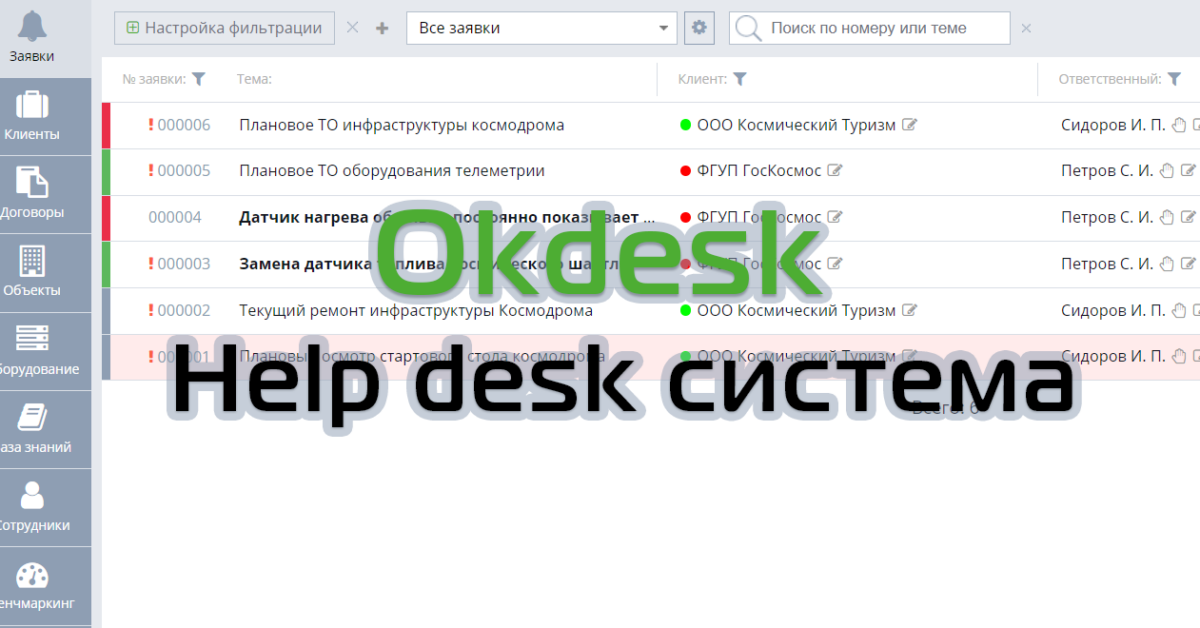Click the green status dot of request 000002
The width and height of the screenshot is (1200, 628).
(x=684, y=310)
